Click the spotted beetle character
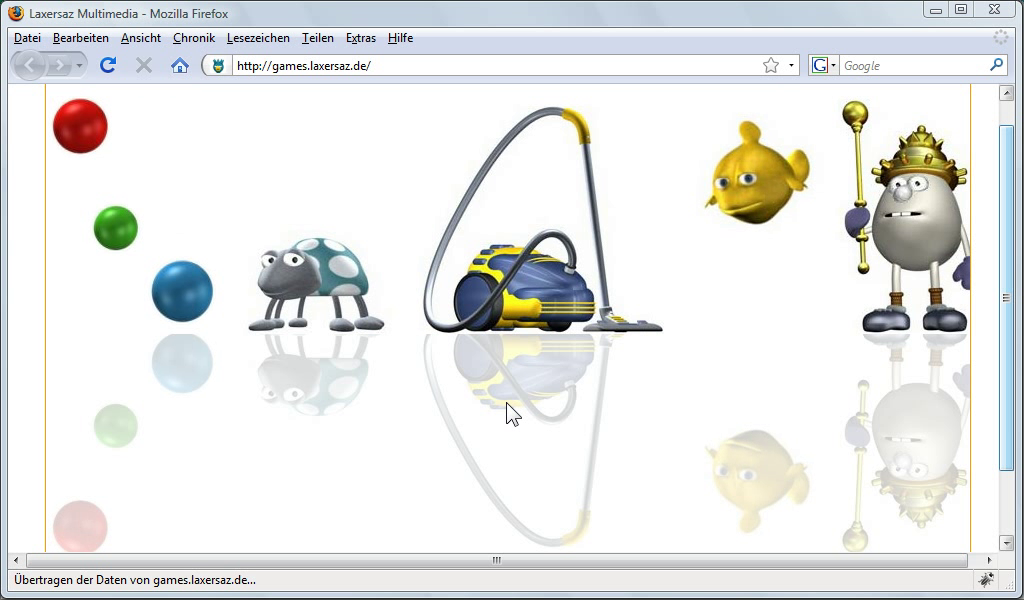The height and width of the screenshot is (600, 1024). (316, 284)
